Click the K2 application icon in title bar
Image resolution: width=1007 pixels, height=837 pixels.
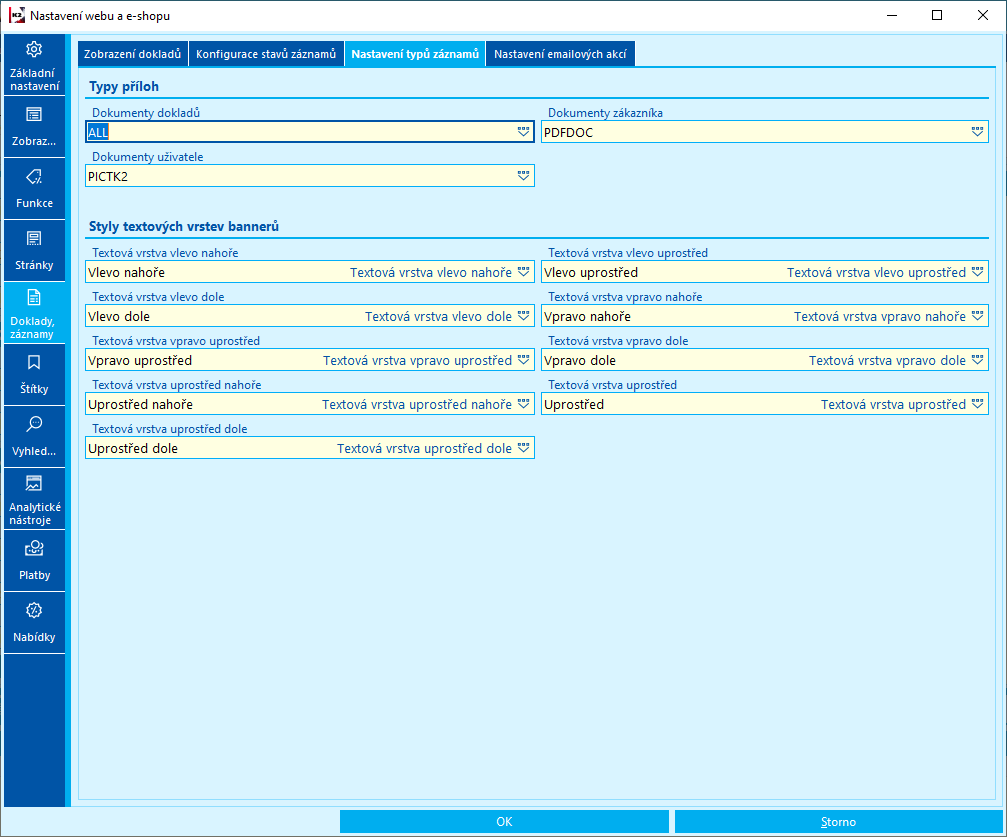click(17, 15)
